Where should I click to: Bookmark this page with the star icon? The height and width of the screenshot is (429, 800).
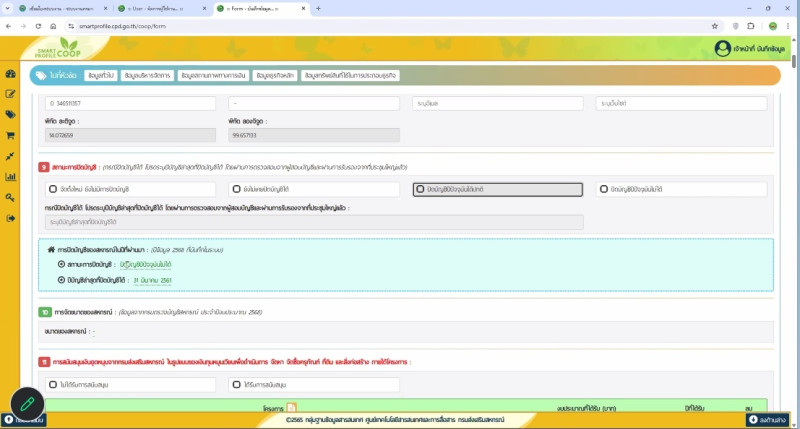click(715, 26)
